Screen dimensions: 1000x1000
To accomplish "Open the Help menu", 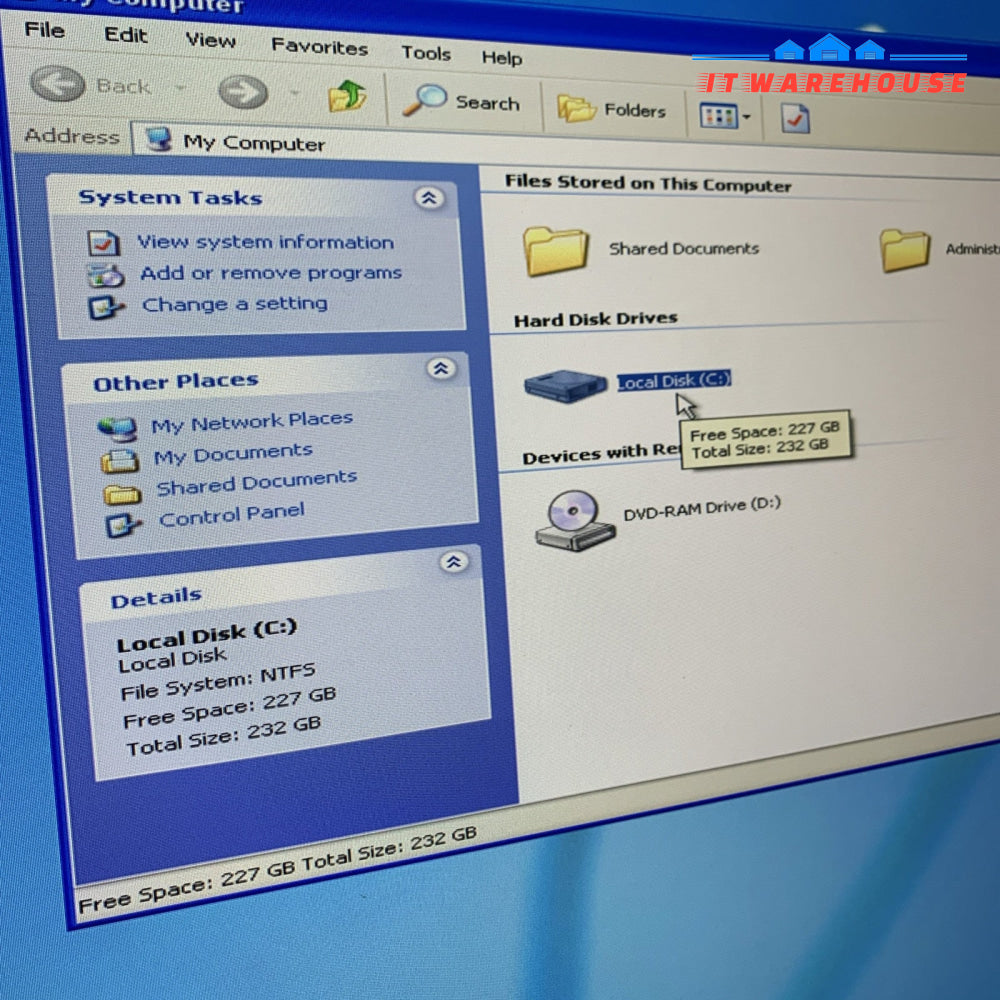I will point(501,57).
